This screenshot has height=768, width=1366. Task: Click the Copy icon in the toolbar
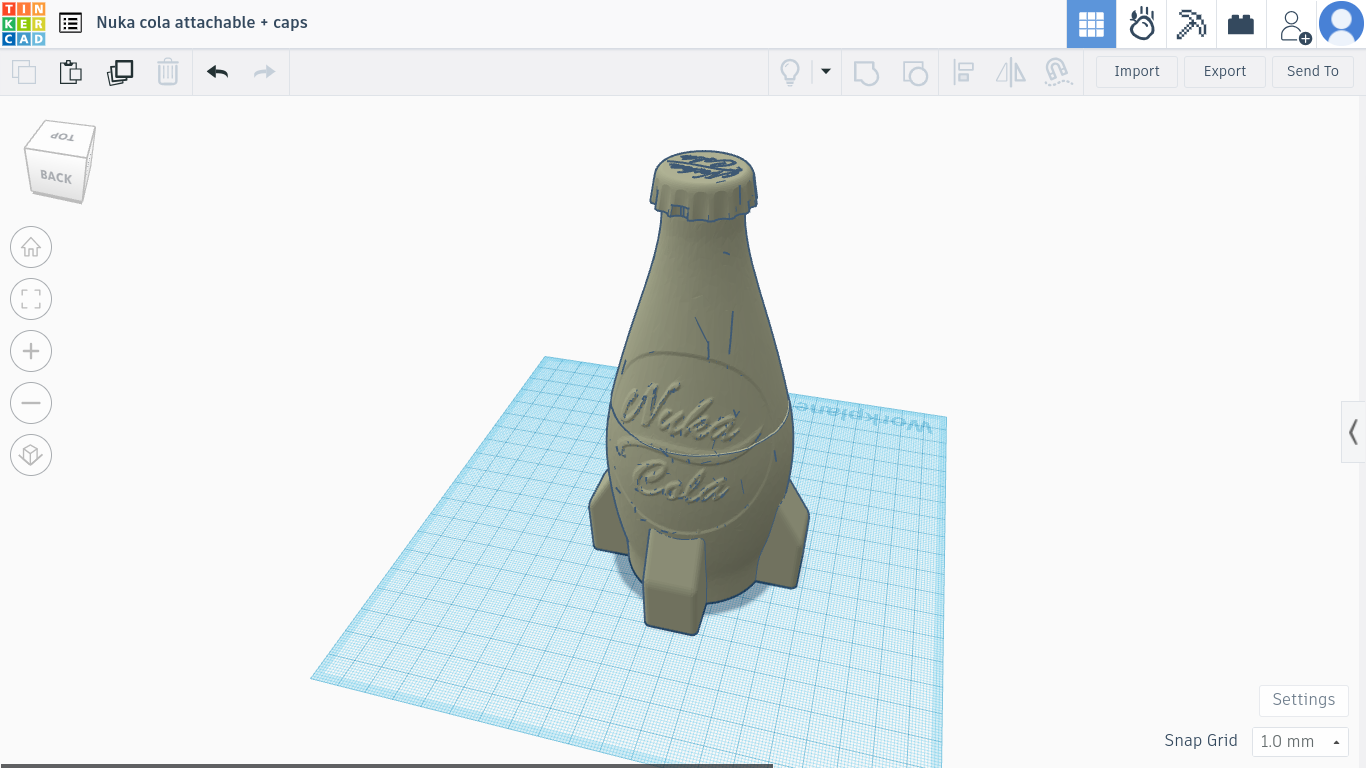24,72
